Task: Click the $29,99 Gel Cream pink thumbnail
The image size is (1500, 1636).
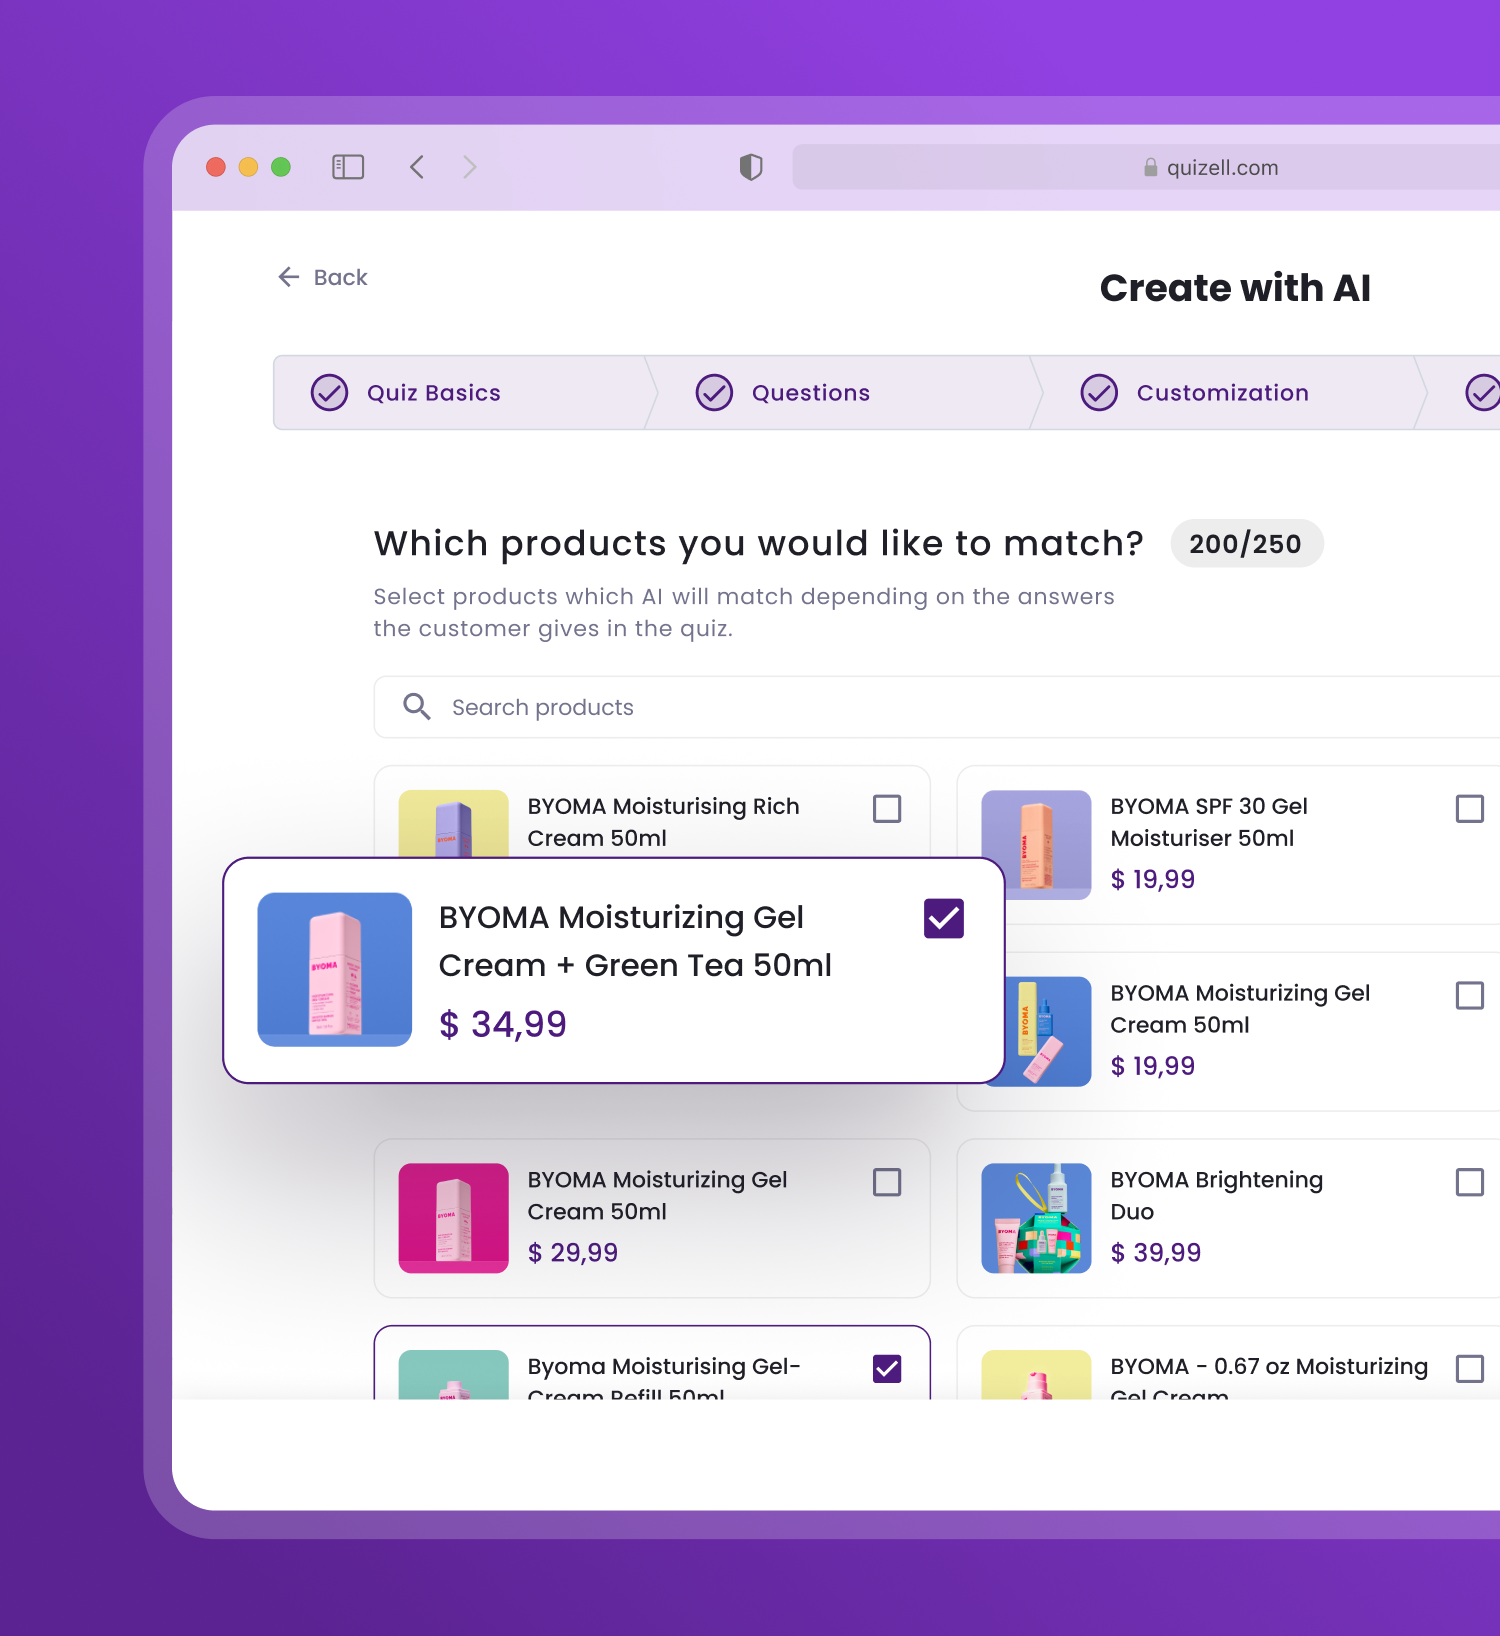Action: point(454,1218)
